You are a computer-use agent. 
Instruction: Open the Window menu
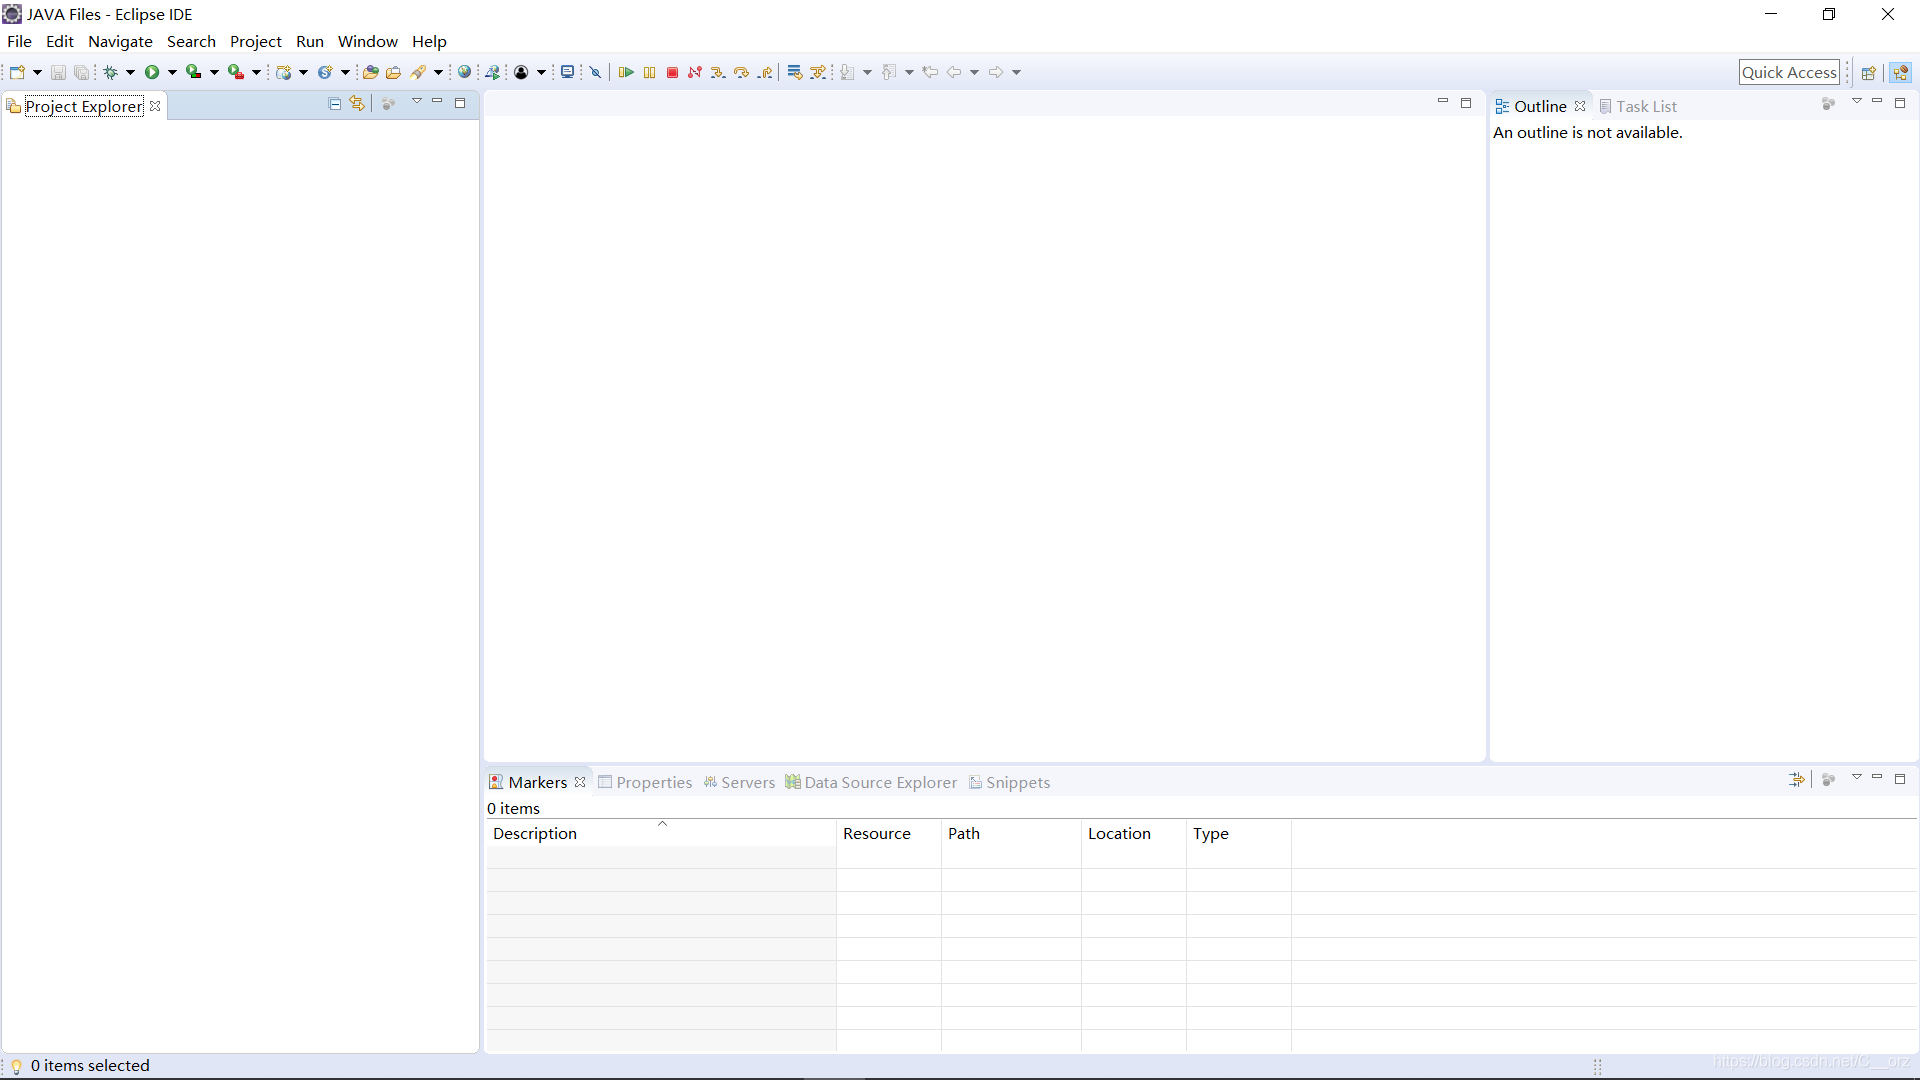[x=367, y=41]
